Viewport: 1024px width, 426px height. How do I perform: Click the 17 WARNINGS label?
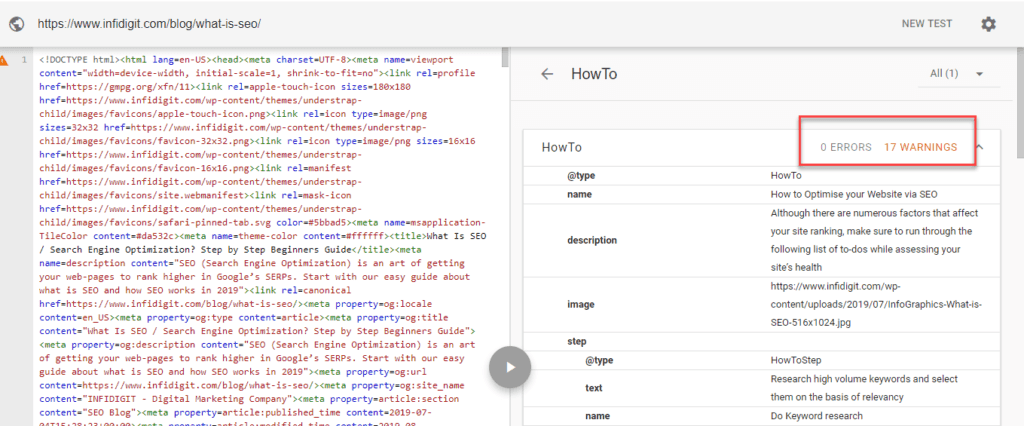pos(920,147)
